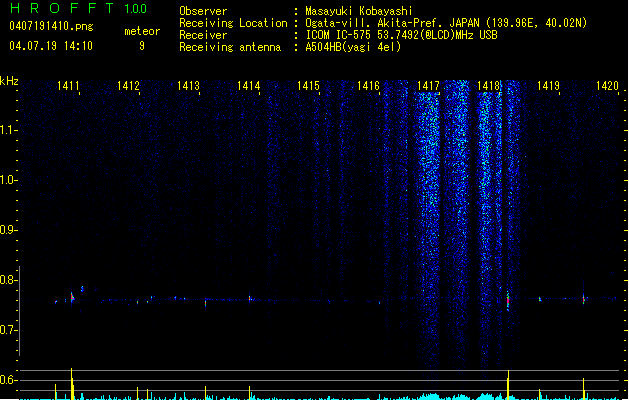Click the 0.7 kHz frequency tick label

(x=8, y=330)
